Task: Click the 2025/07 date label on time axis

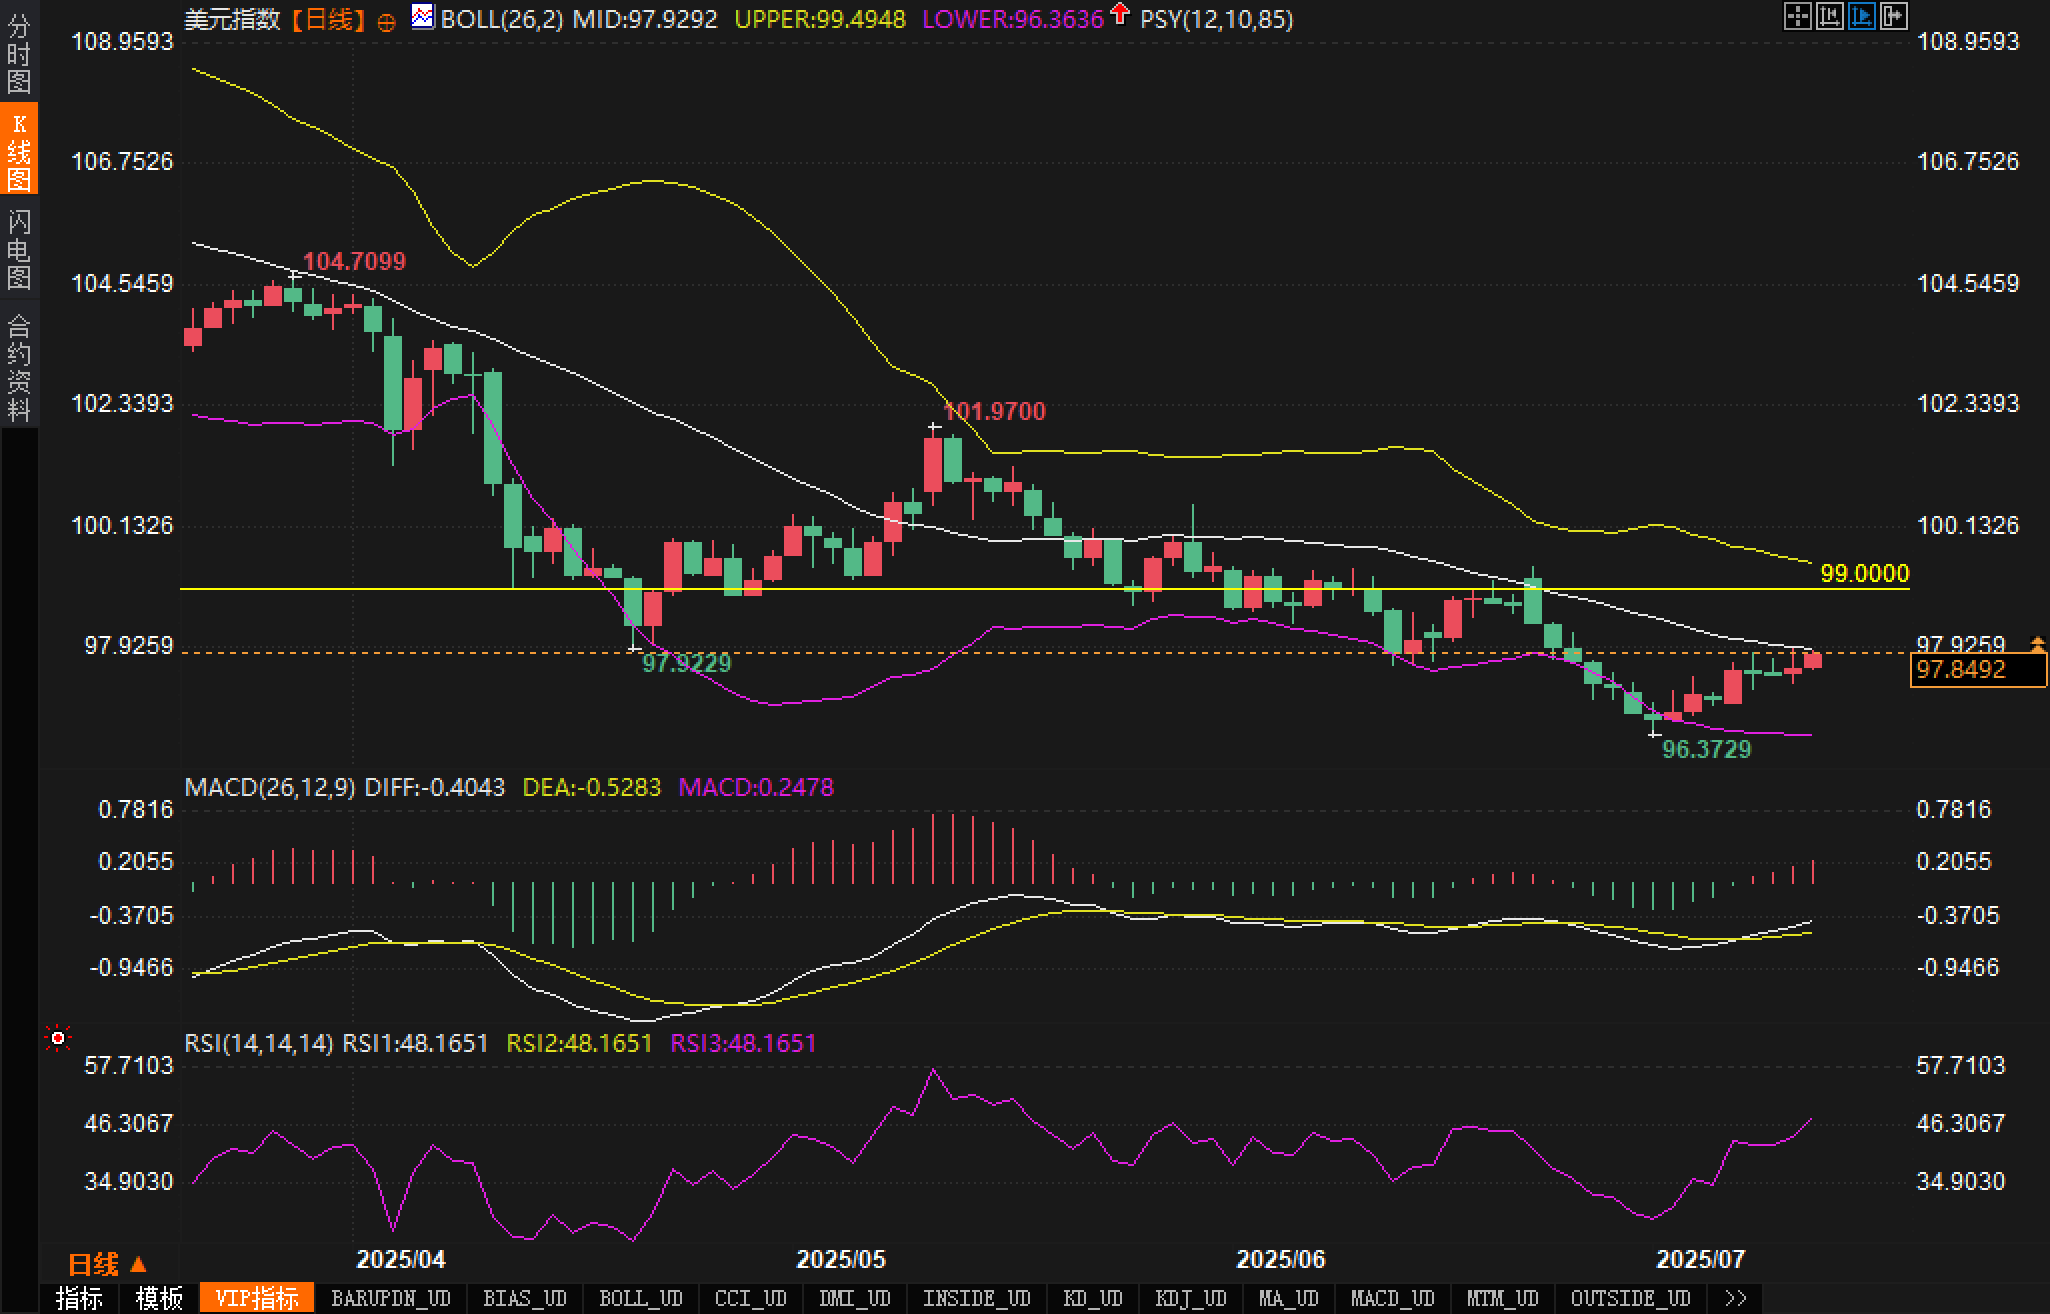Action: pos(1701,1259)
